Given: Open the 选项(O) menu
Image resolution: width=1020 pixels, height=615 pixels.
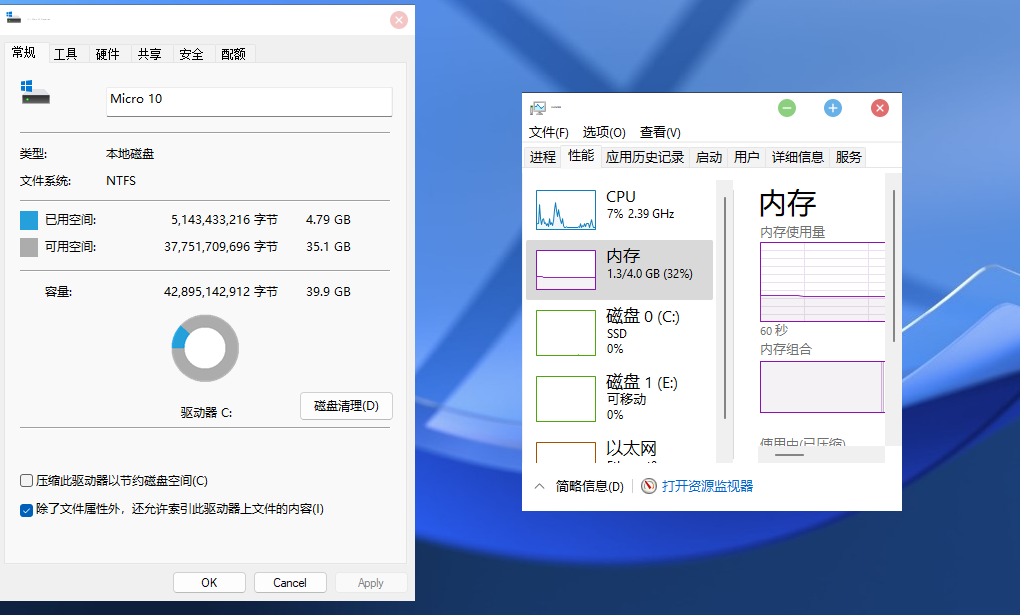Looking at the screenshot, I should 603,132.
